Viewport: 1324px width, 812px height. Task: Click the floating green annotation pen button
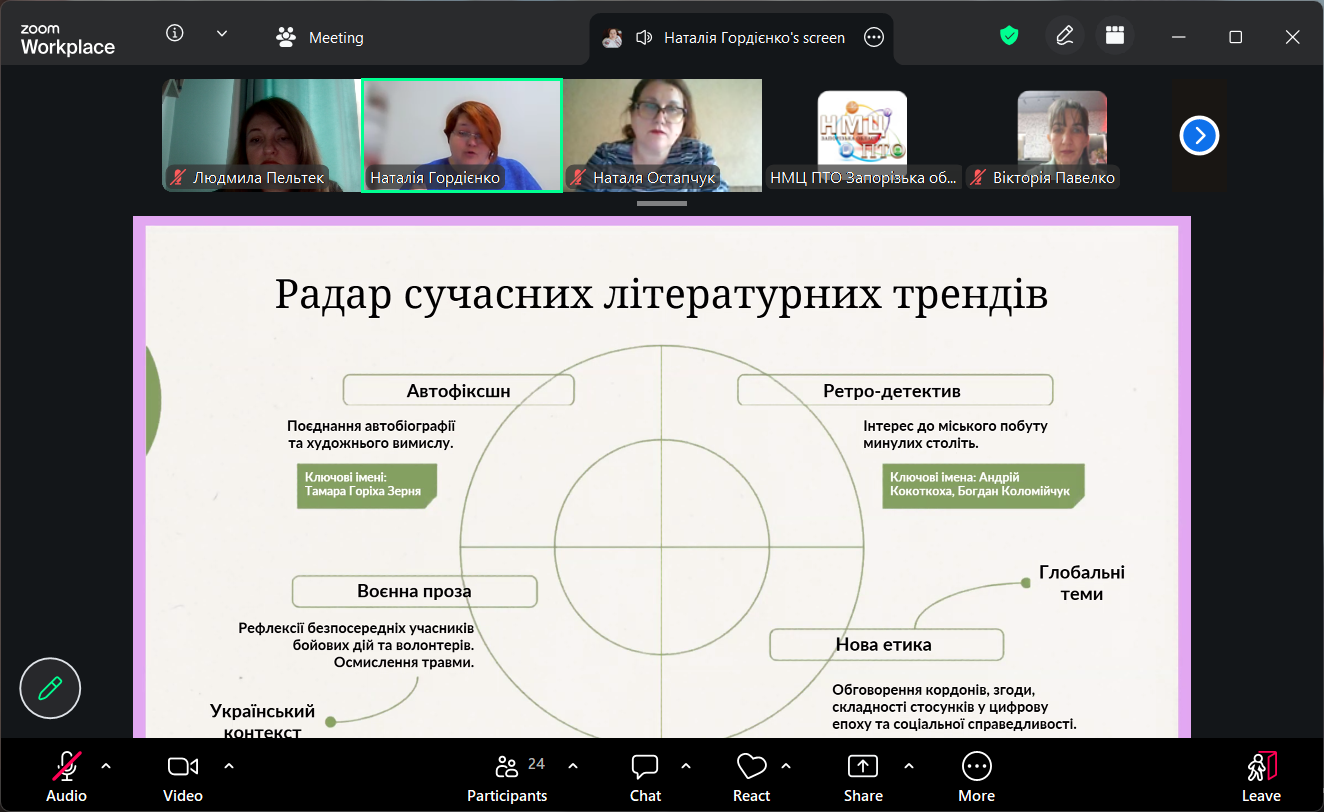pos(50,688)
